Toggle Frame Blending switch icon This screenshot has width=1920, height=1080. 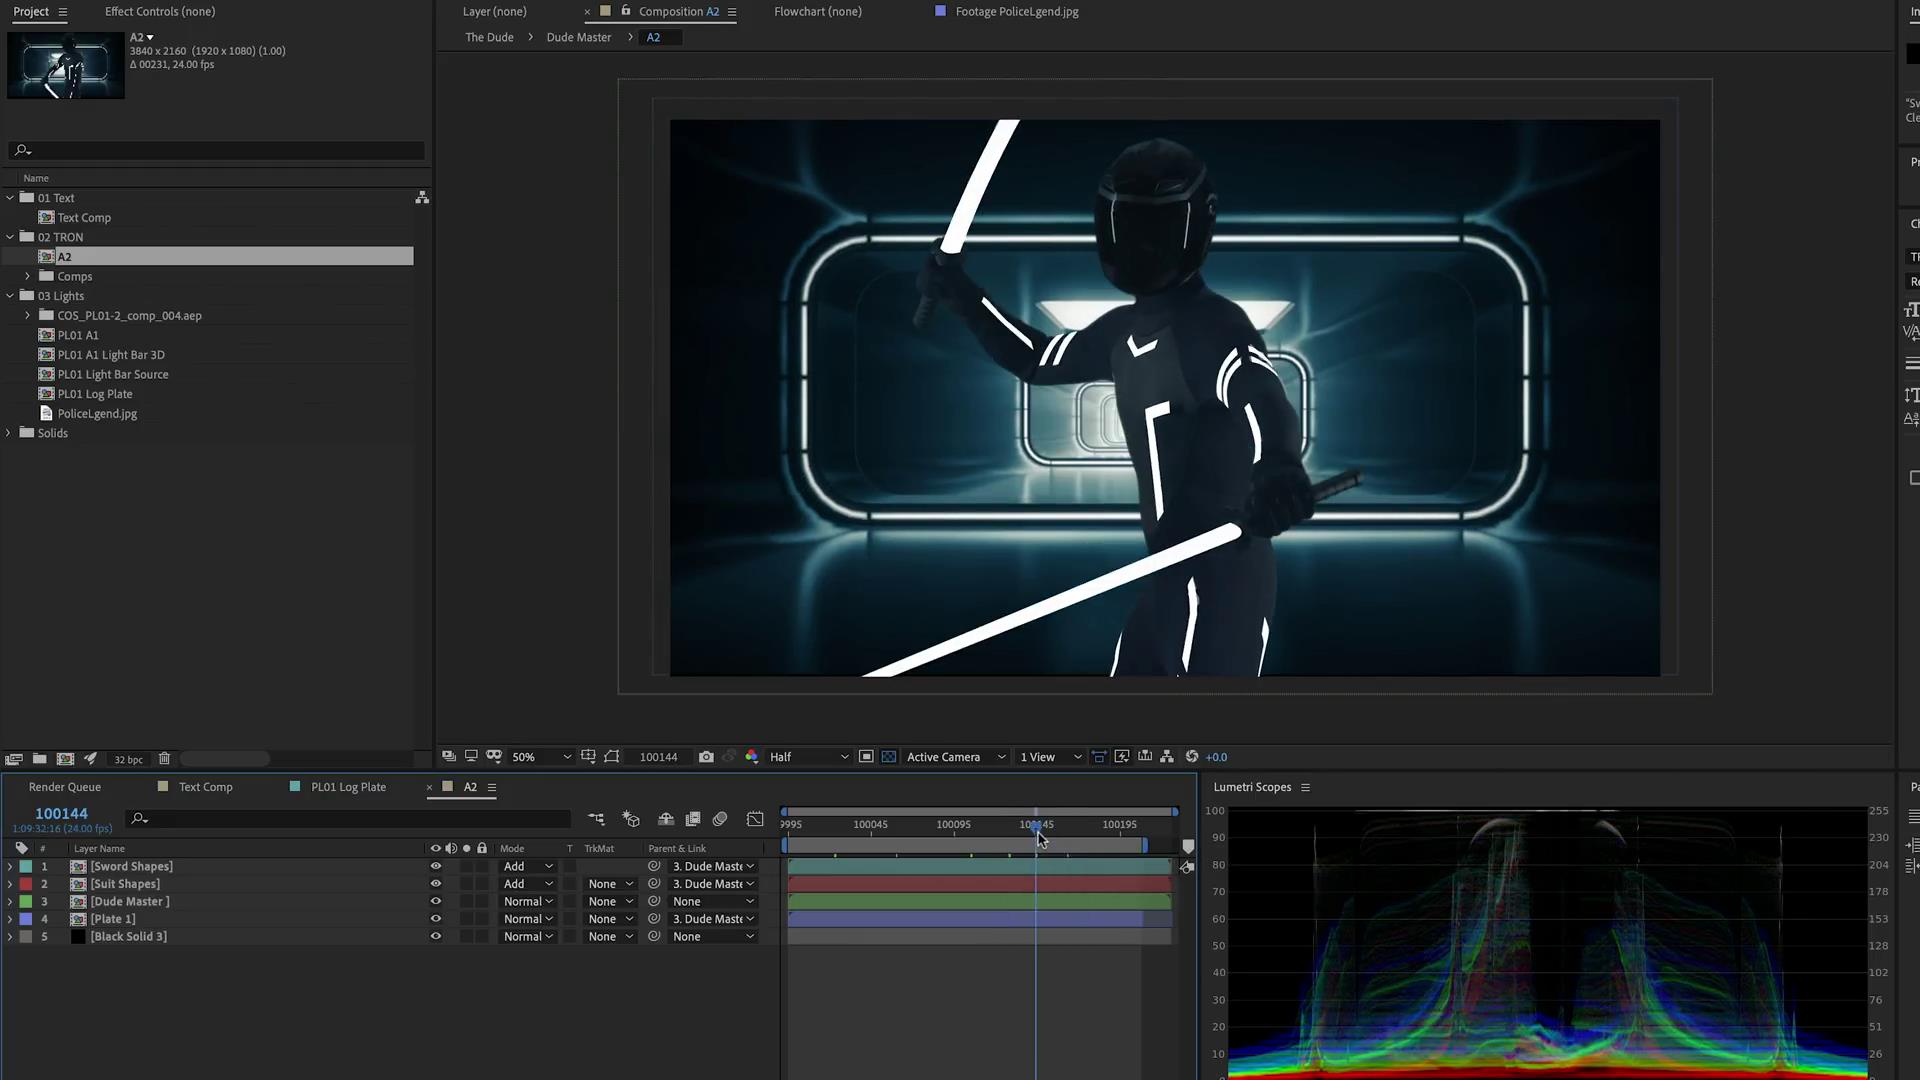click(693, 819)
